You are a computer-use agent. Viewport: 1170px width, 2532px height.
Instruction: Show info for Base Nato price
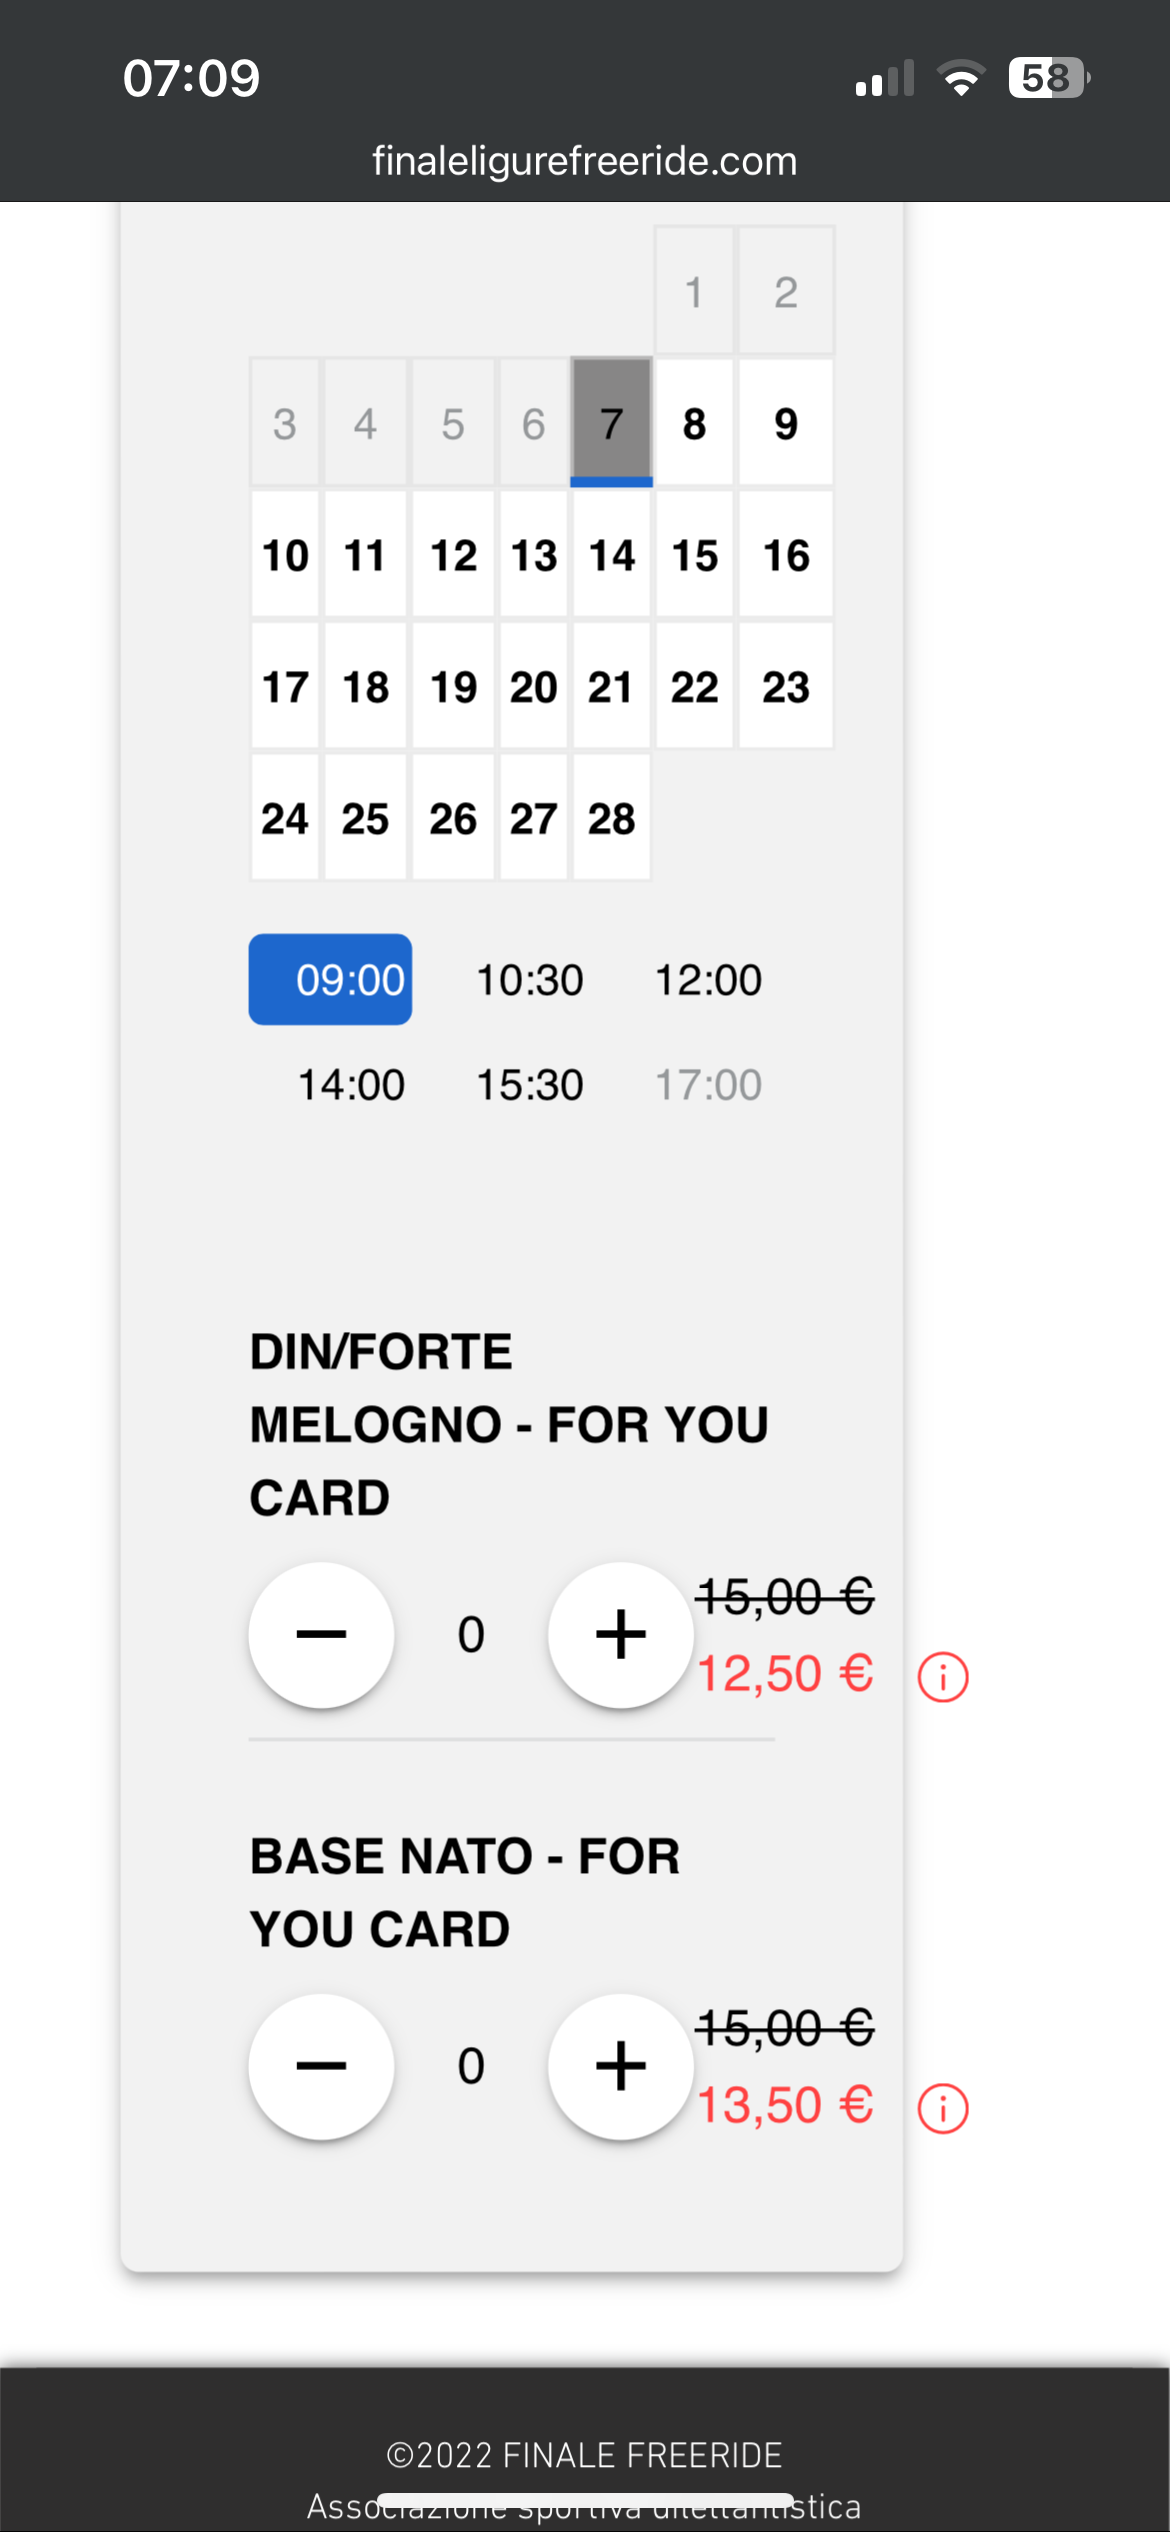click(942, 2109)
